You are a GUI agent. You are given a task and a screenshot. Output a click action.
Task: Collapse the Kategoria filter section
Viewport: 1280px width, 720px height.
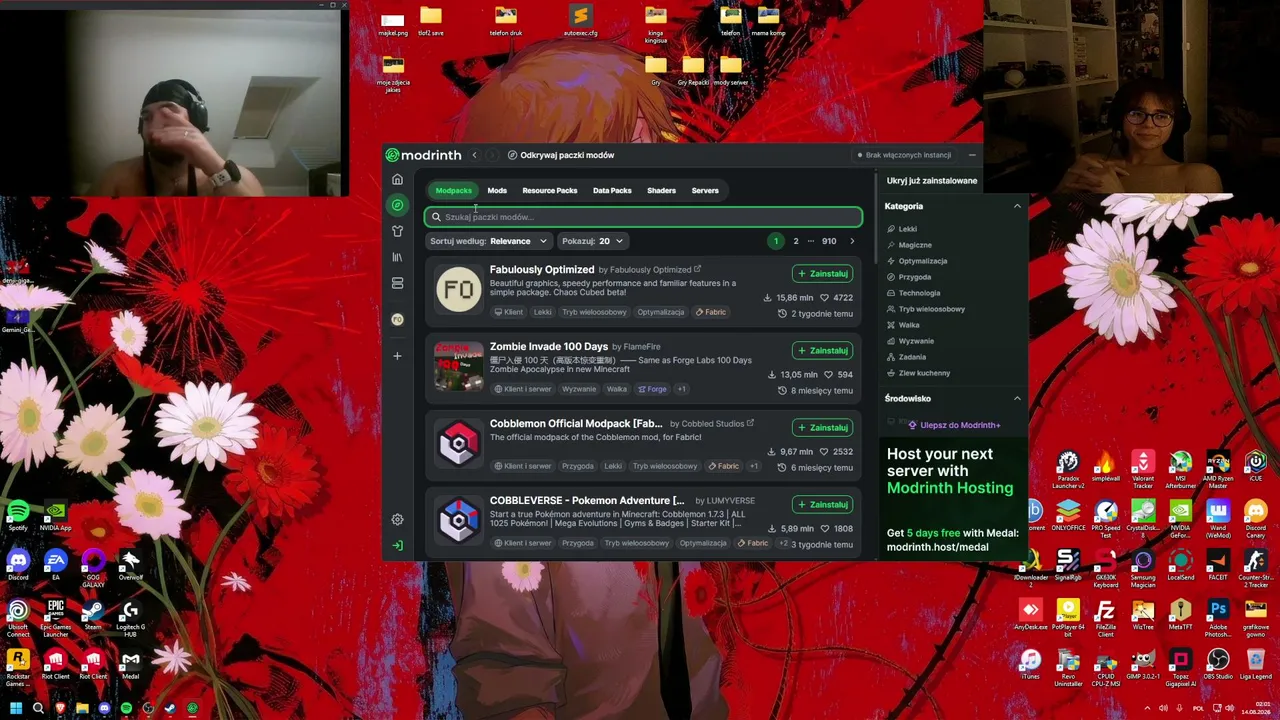(1017, 206)
